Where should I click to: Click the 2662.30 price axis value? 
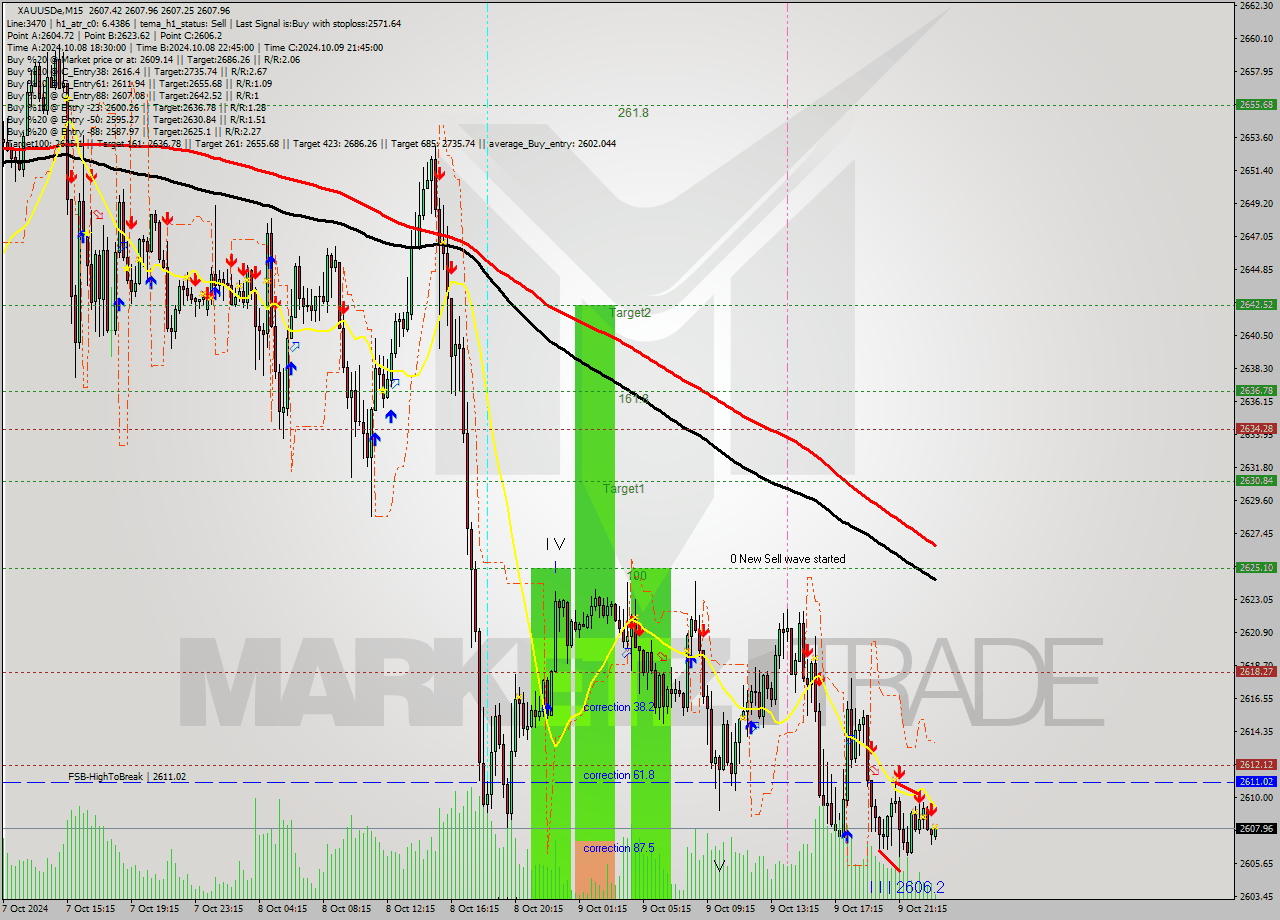coord(1256,6)
